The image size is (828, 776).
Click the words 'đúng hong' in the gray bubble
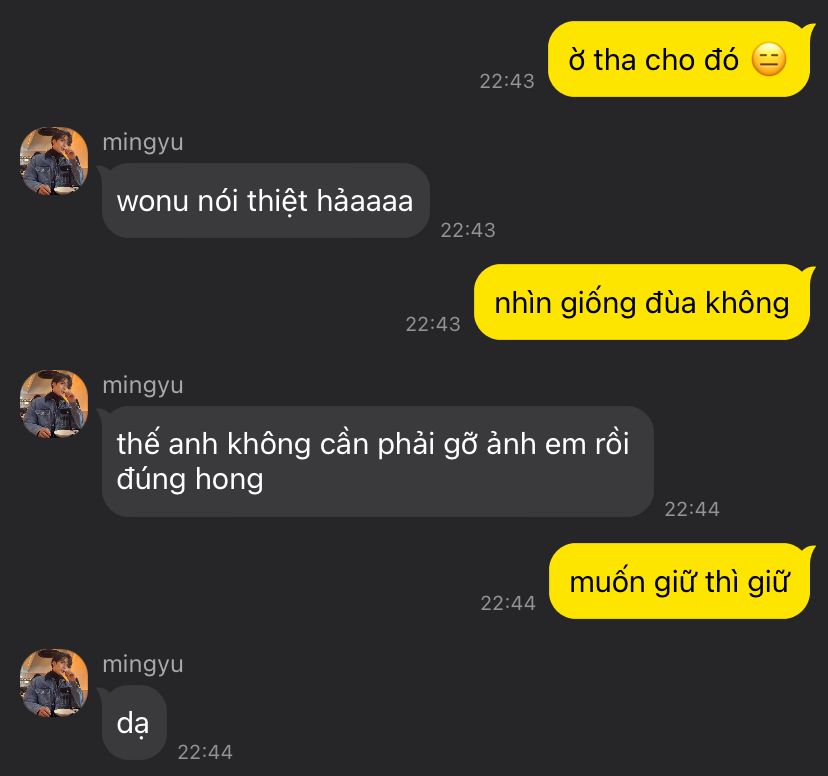click(x=190, y=480)
